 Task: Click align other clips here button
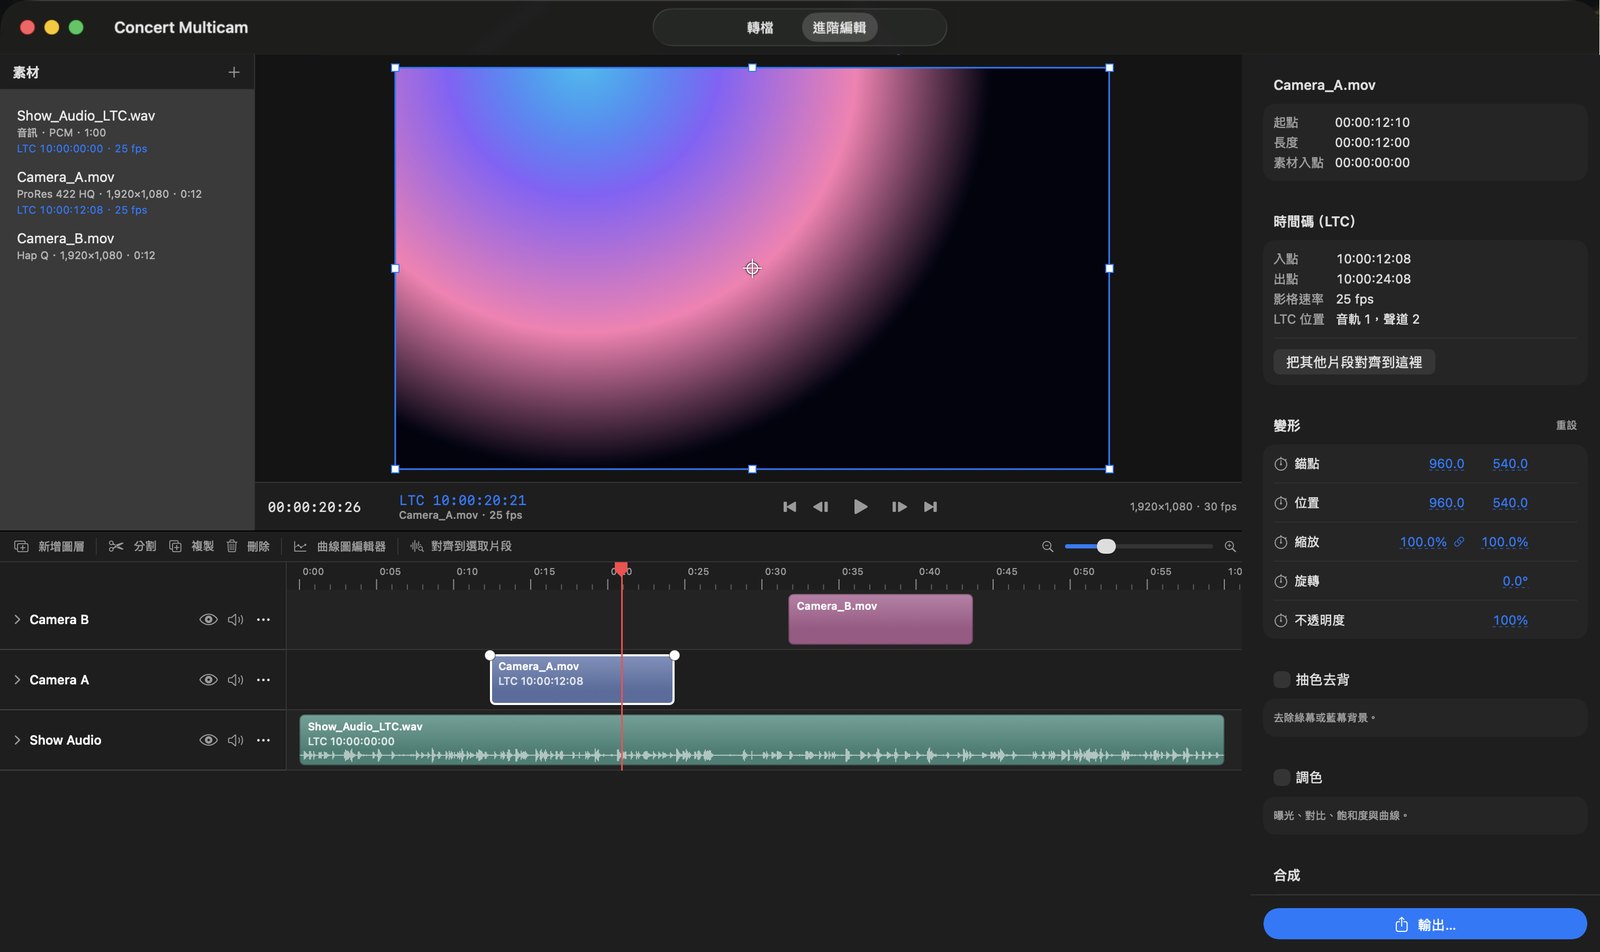coord(1354,362)
